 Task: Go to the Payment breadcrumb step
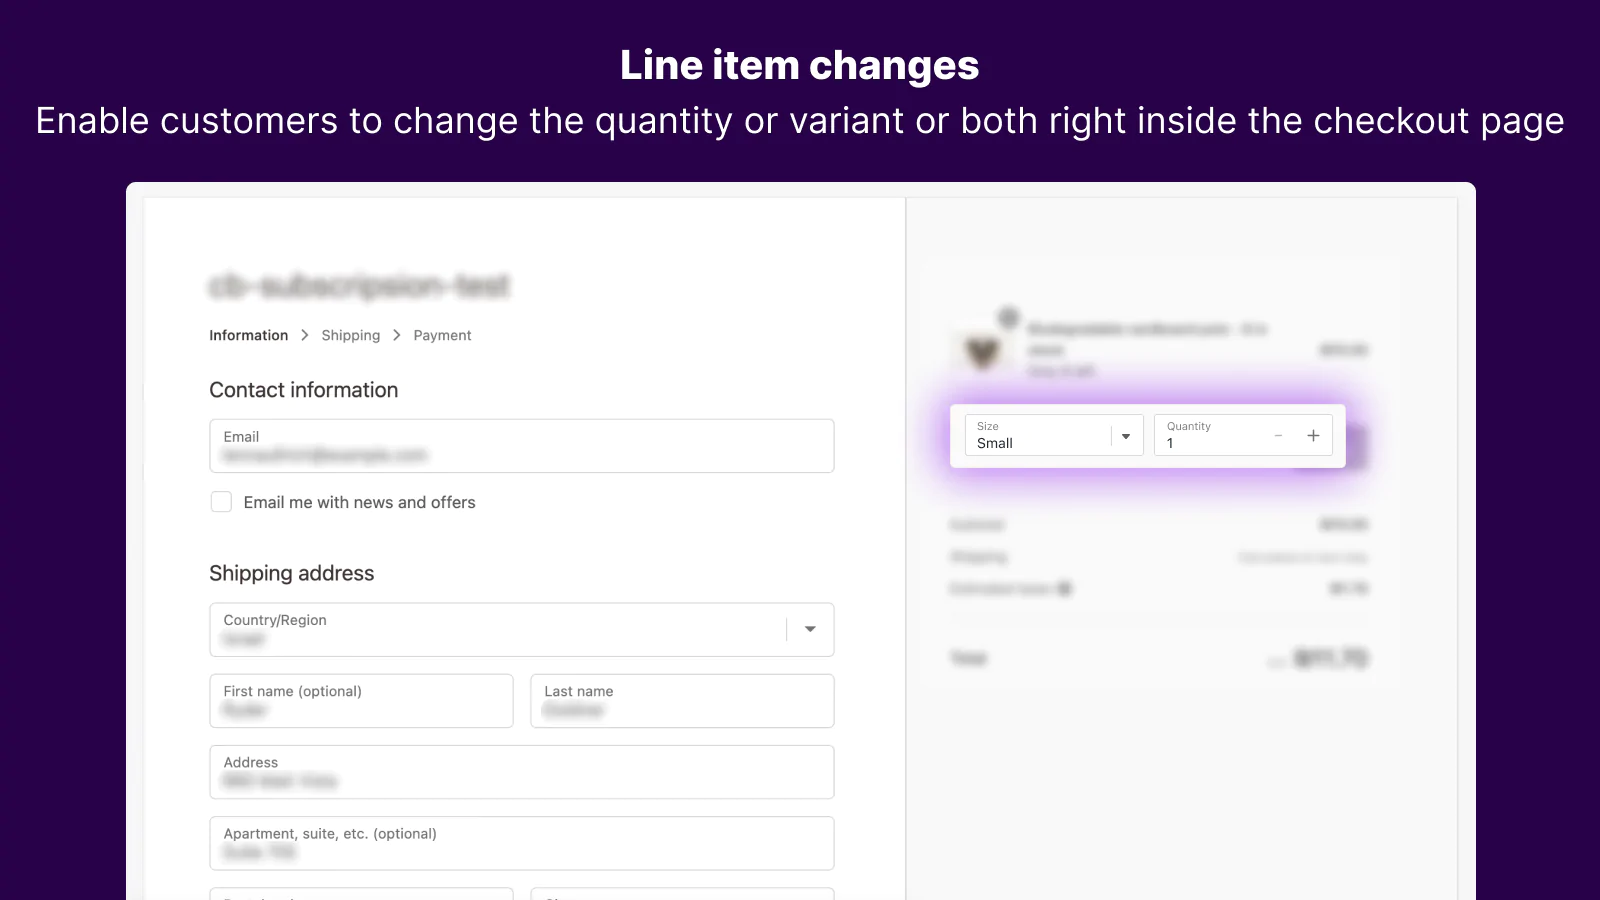click(x=442, y=335)
